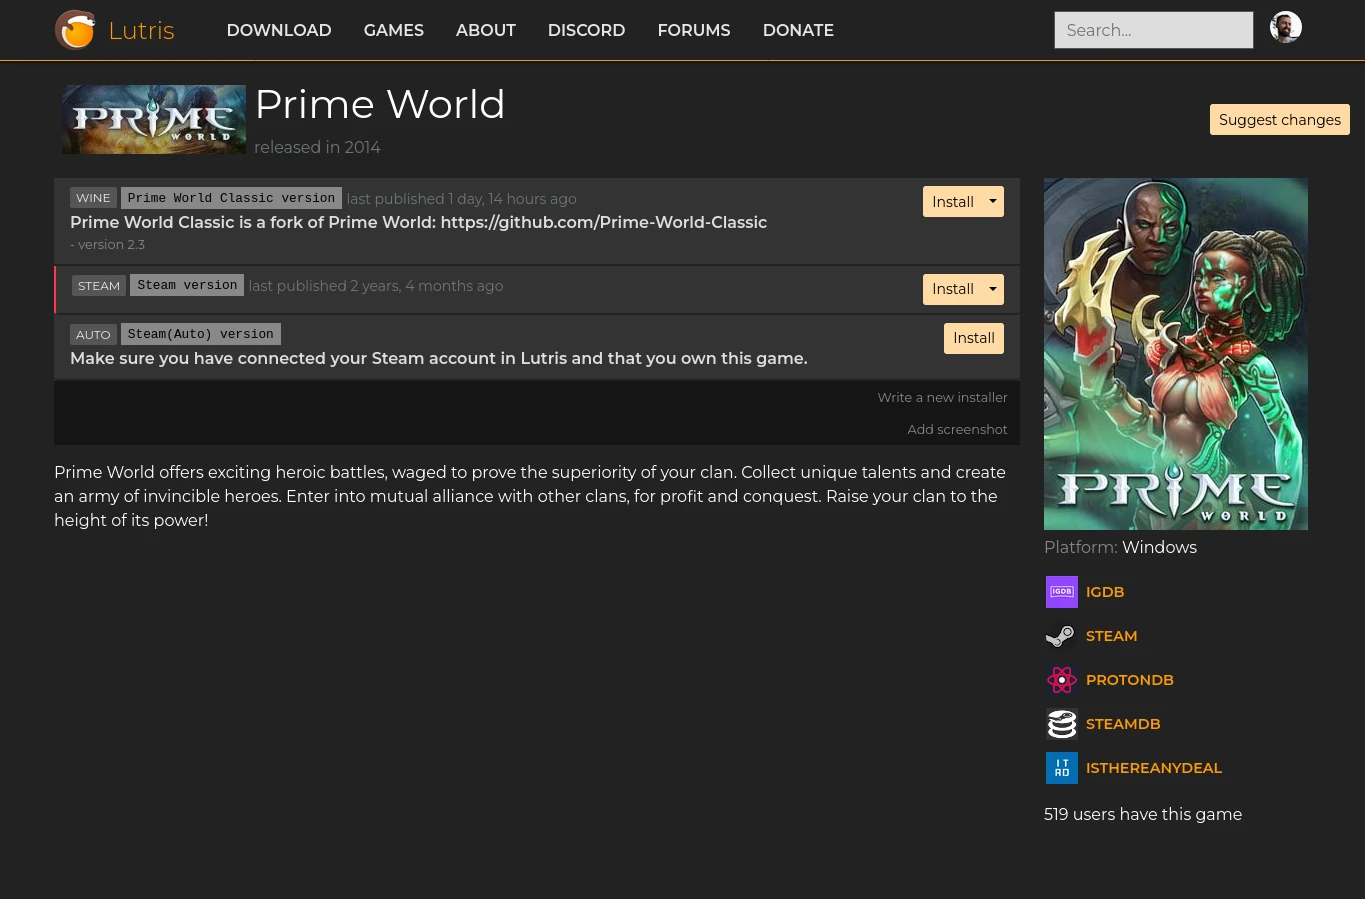This screenshot has height=899, width=1365.
Task: Switch to the Forums section
Action: [x=693, y=30]
